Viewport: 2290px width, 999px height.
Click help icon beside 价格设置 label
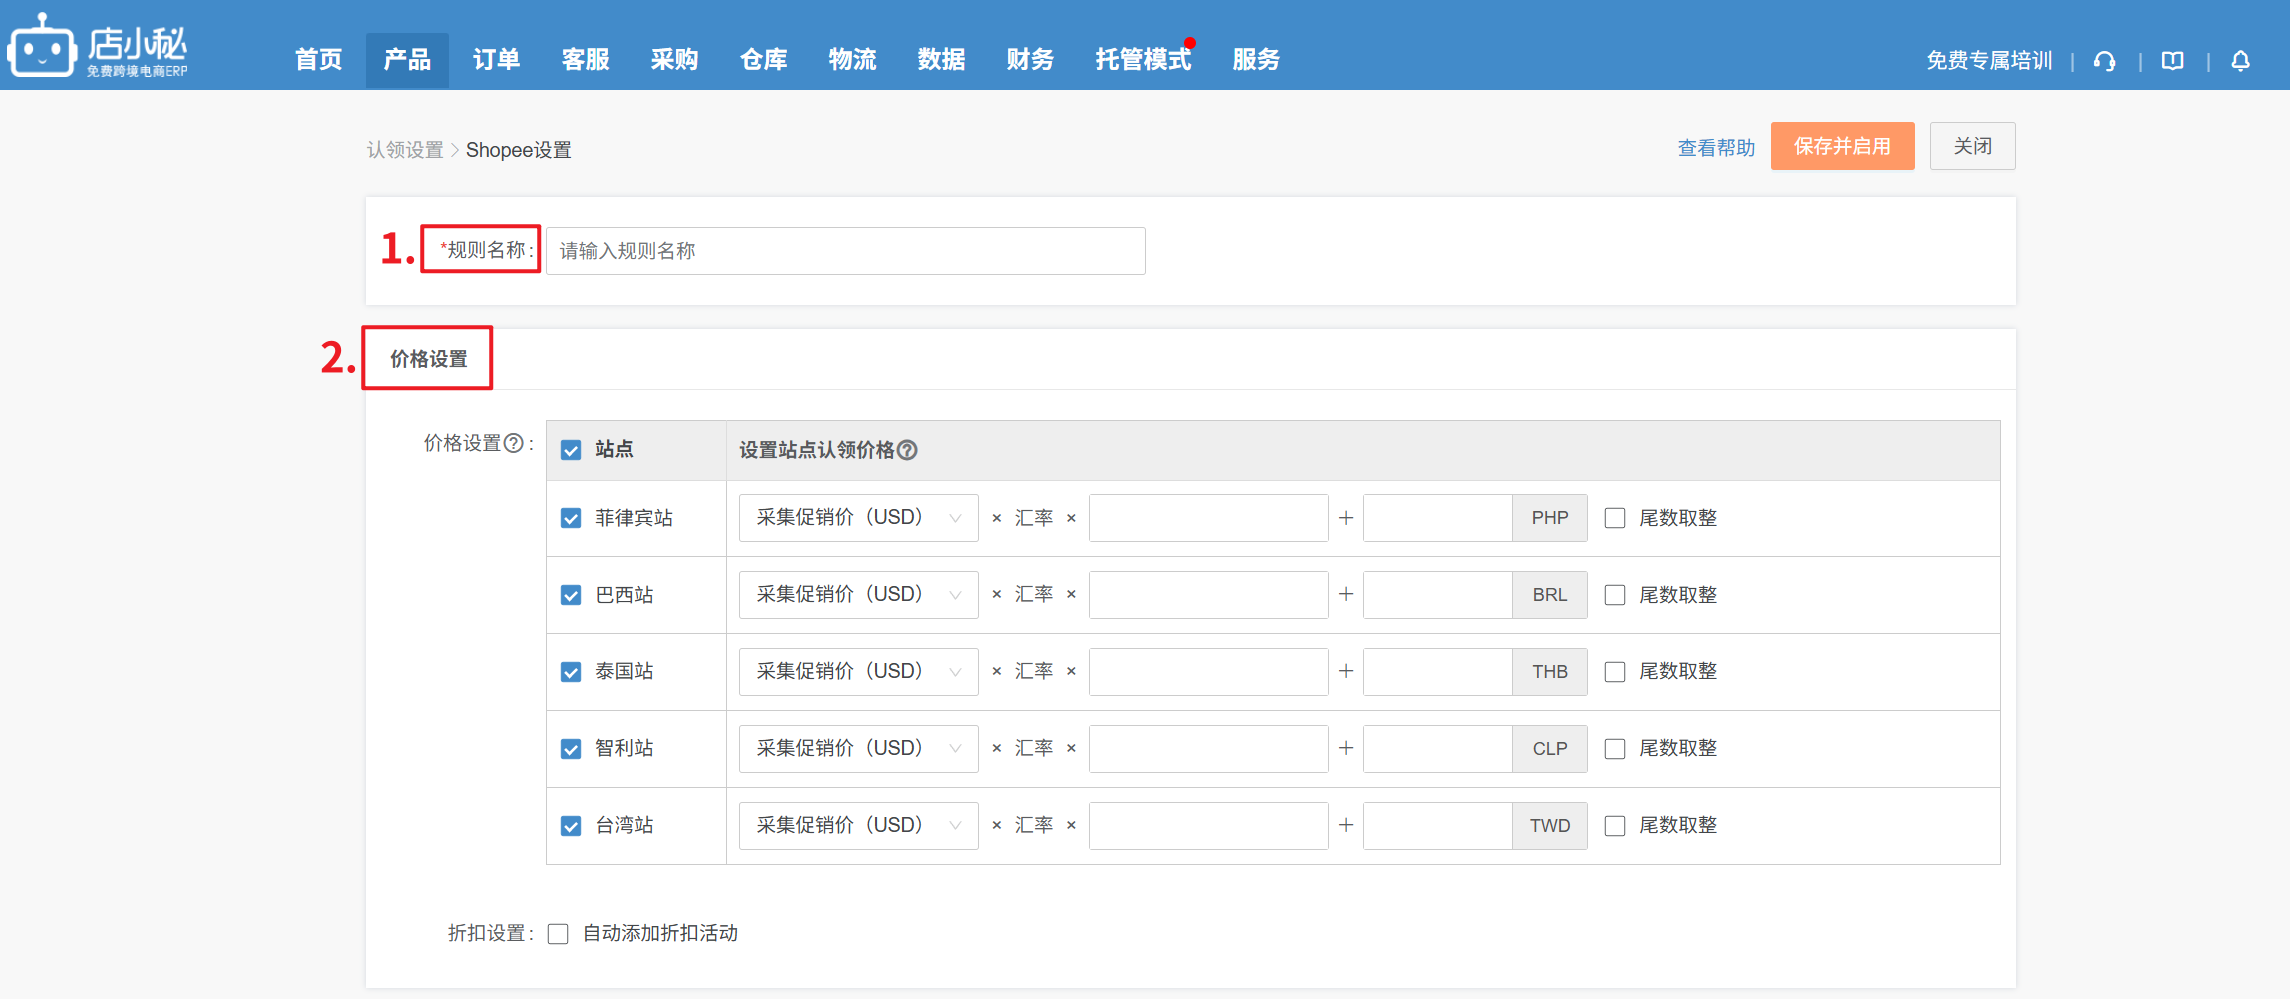(513, 443)
